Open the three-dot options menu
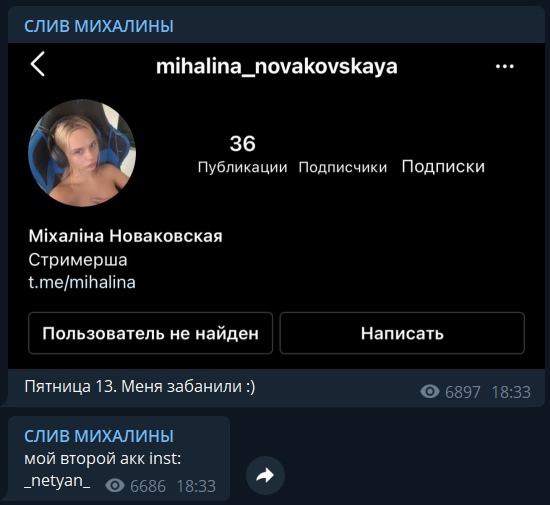 coord(504,66)
